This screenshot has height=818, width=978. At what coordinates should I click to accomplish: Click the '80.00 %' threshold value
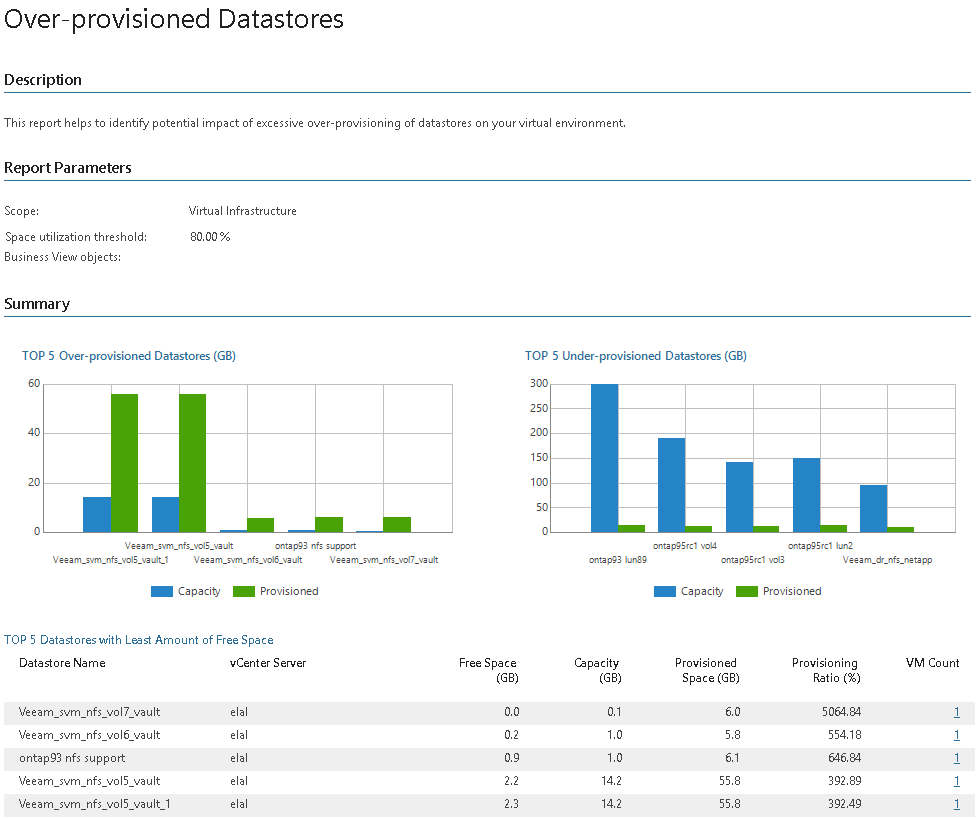click(x=210, y=237)
